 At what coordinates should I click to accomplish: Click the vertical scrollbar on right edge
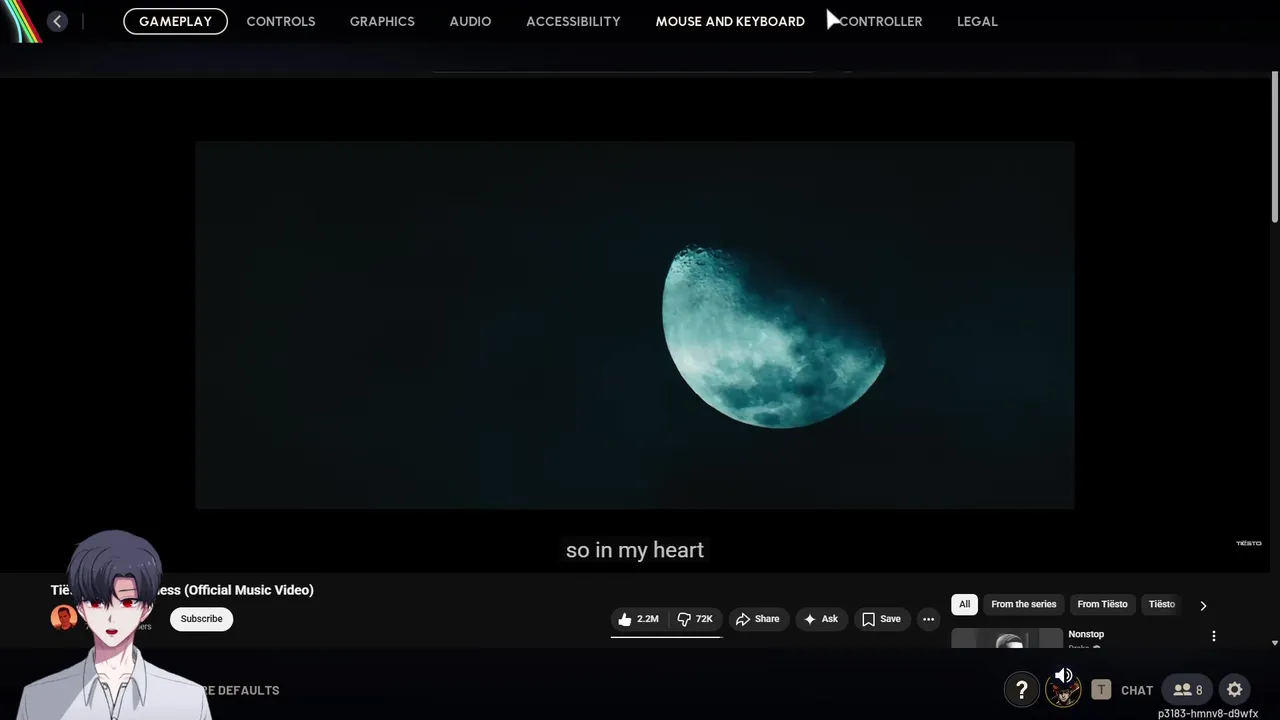click(1275, 146)
